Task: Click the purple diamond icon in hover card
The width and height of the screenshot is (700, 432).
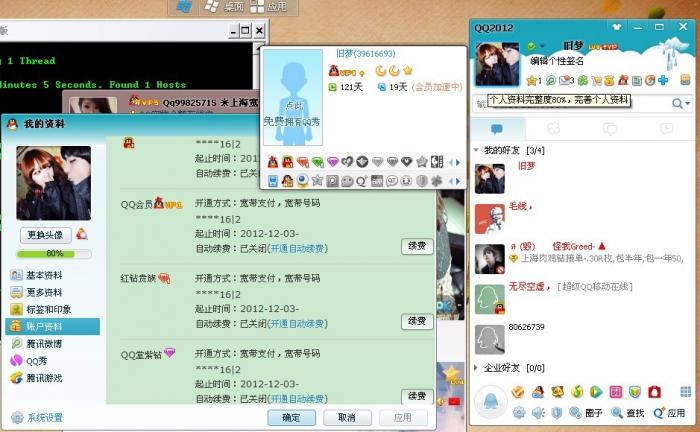Action: 333,162
